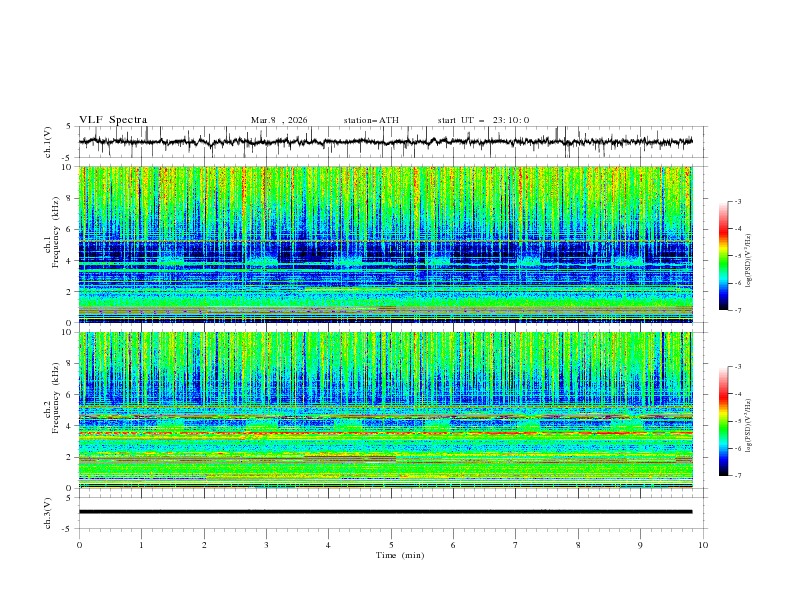The image size is (792, 612).
Task: Click the "-7" label on ch.2 colorbar
Action: pos(738,475)
